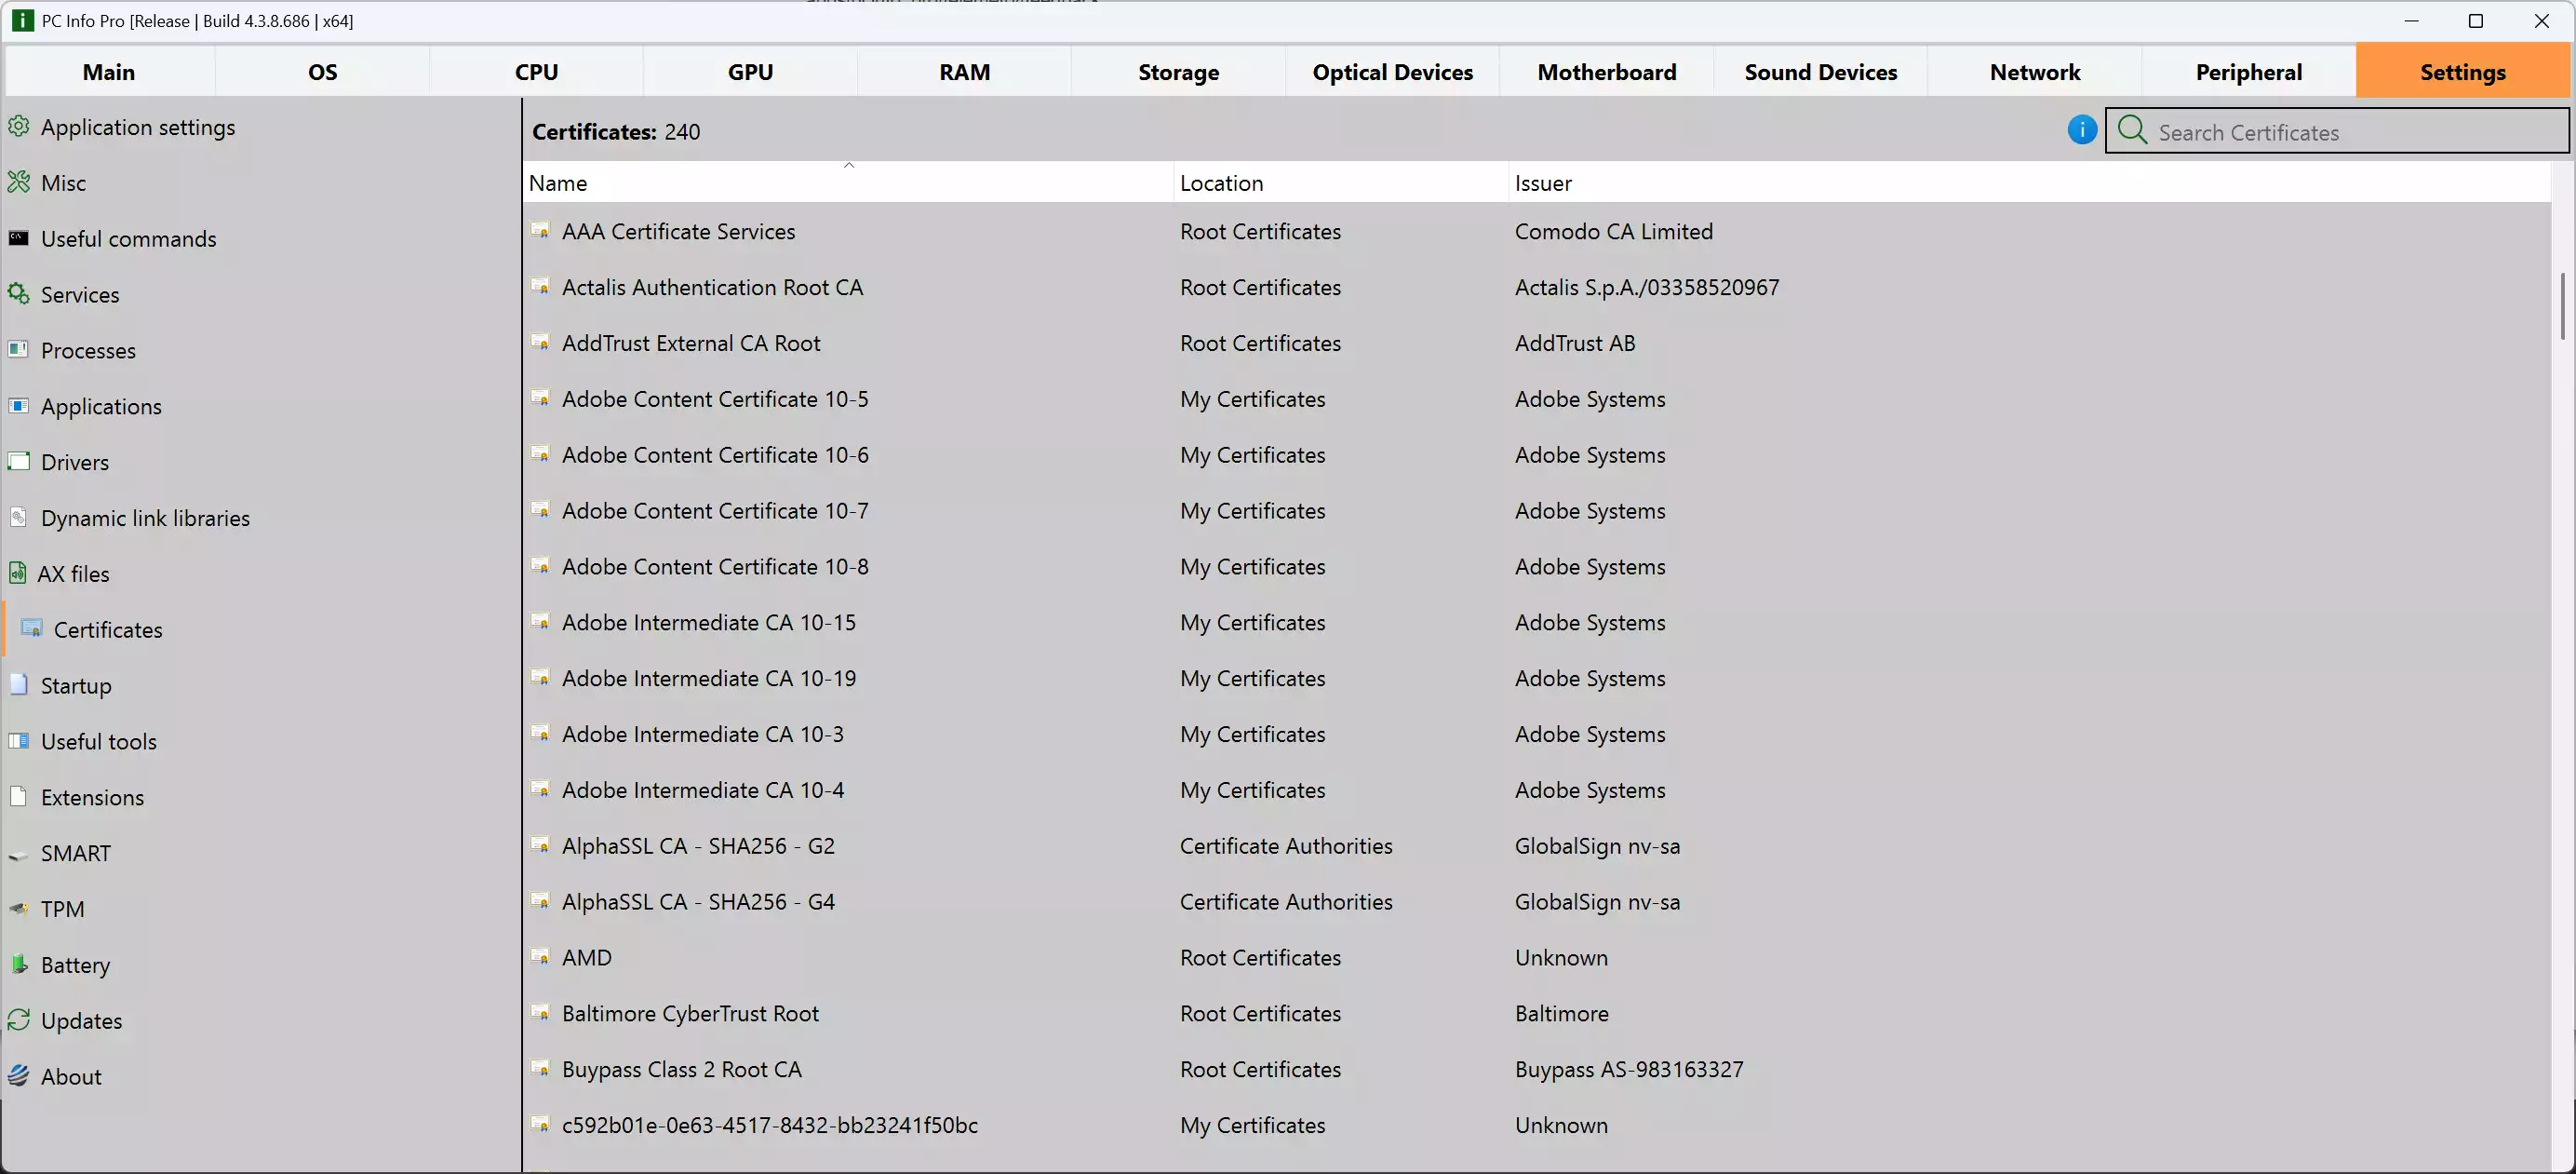The height and width of the screenshot is (1174, 2576).
Task: Switch to the GPU tab
Action: point(751,71)
